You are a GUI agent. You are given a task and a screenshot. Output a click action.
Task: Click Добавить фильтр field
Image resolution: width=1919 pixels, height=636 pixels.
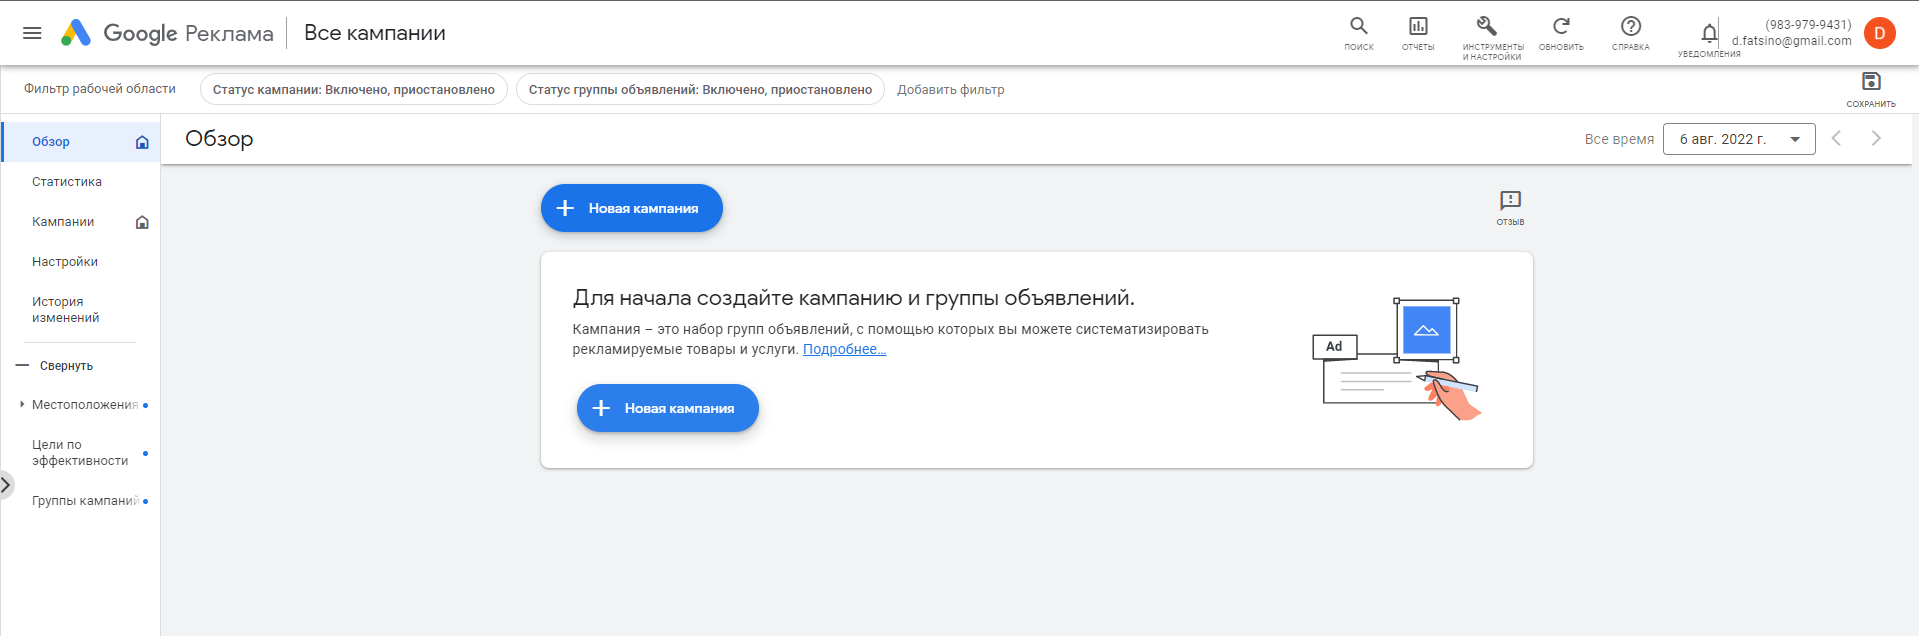(x=950, y=90)
